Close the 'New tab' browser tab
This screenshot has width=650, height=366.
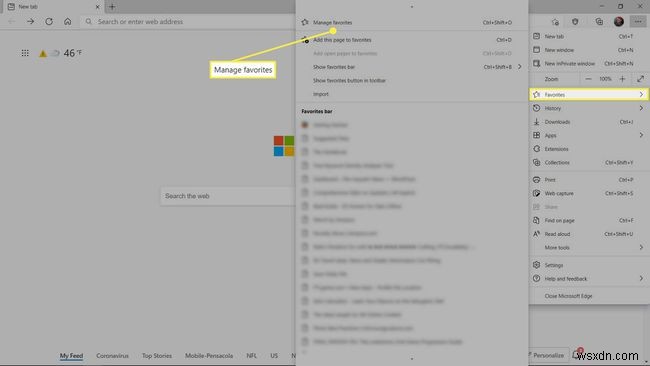(97, 7)
